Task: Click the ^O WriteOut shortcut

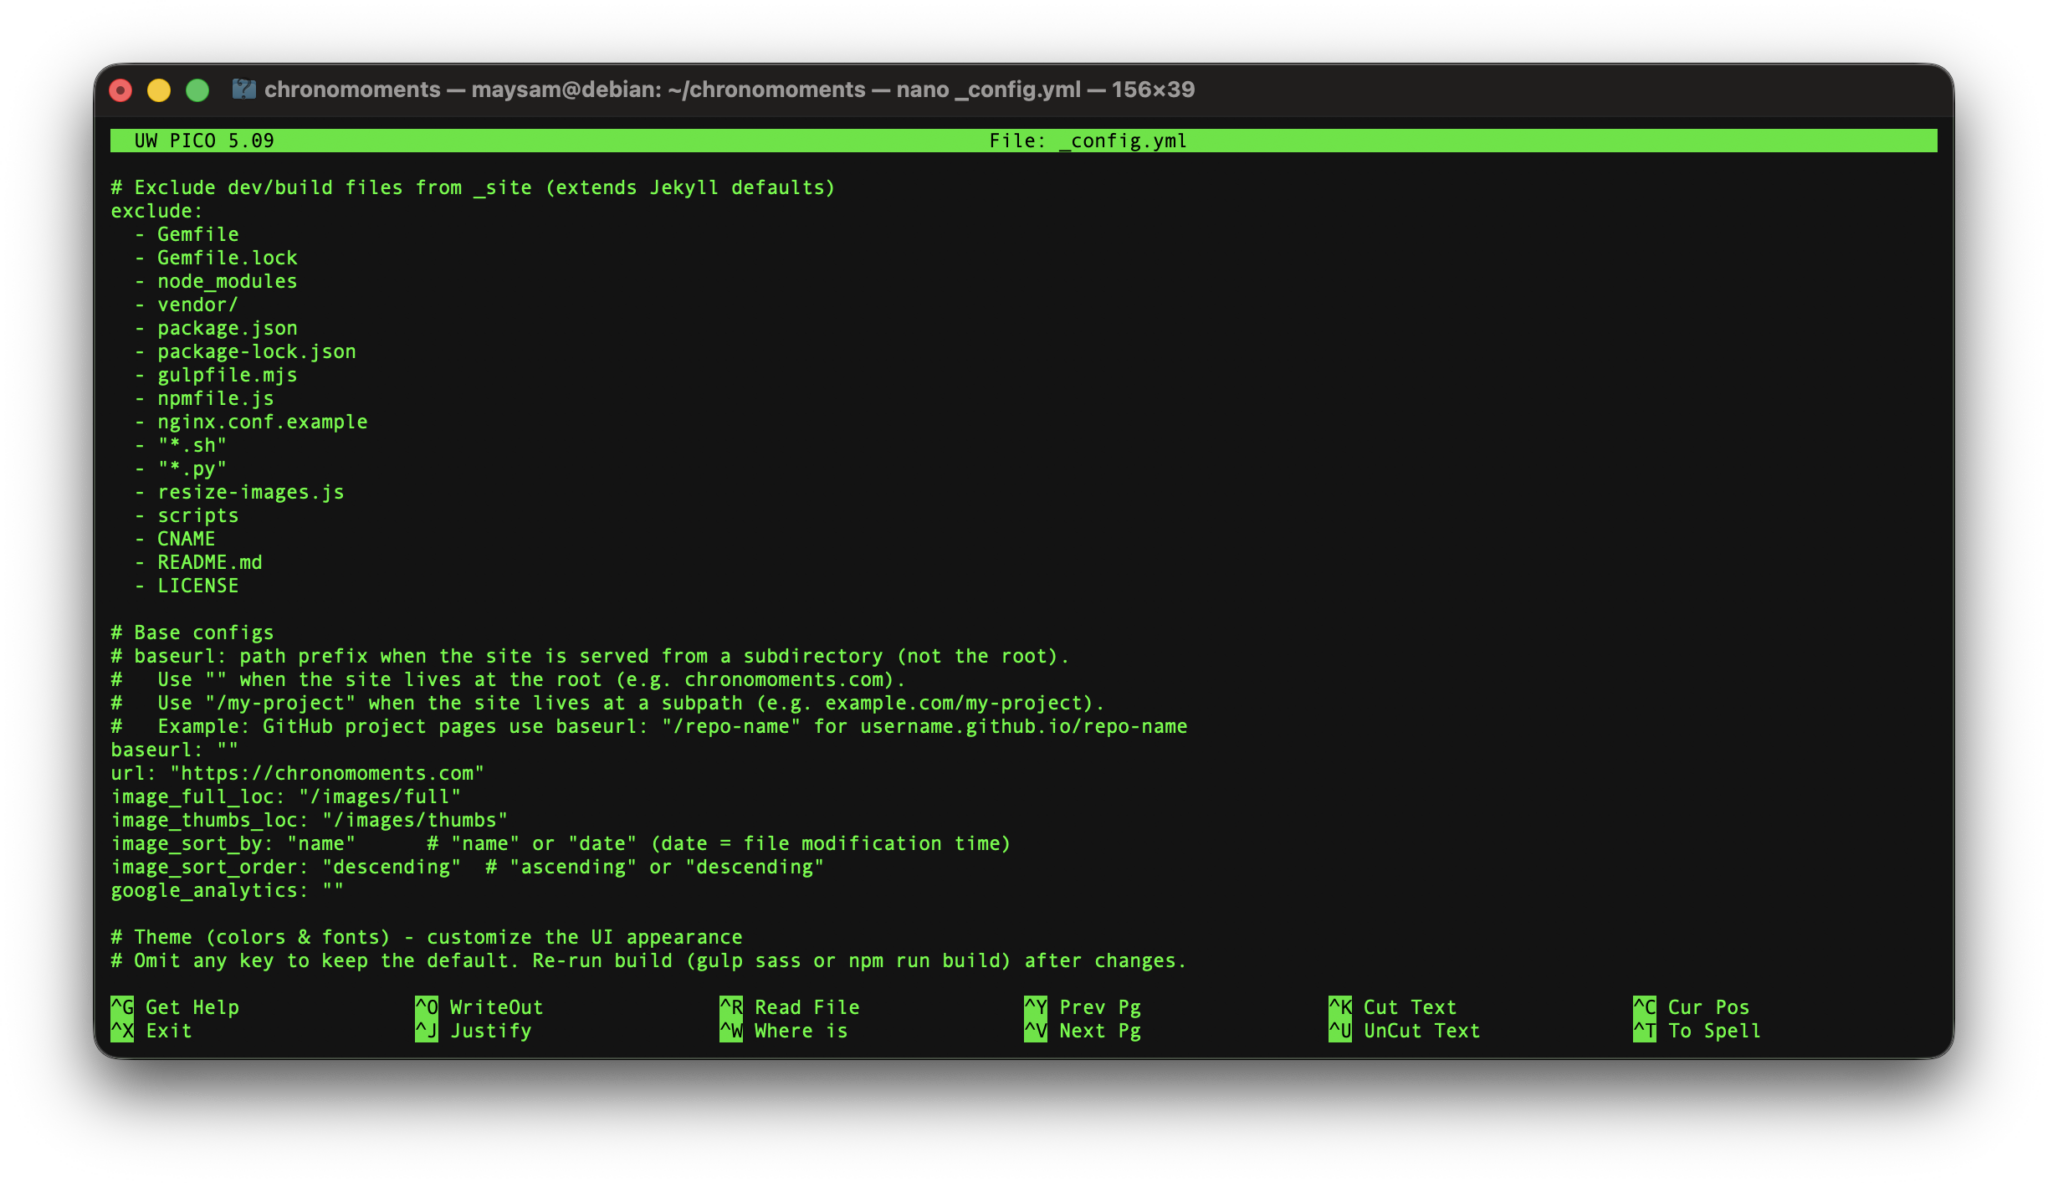Action: pyautogui.click(x=479, y=1007)
